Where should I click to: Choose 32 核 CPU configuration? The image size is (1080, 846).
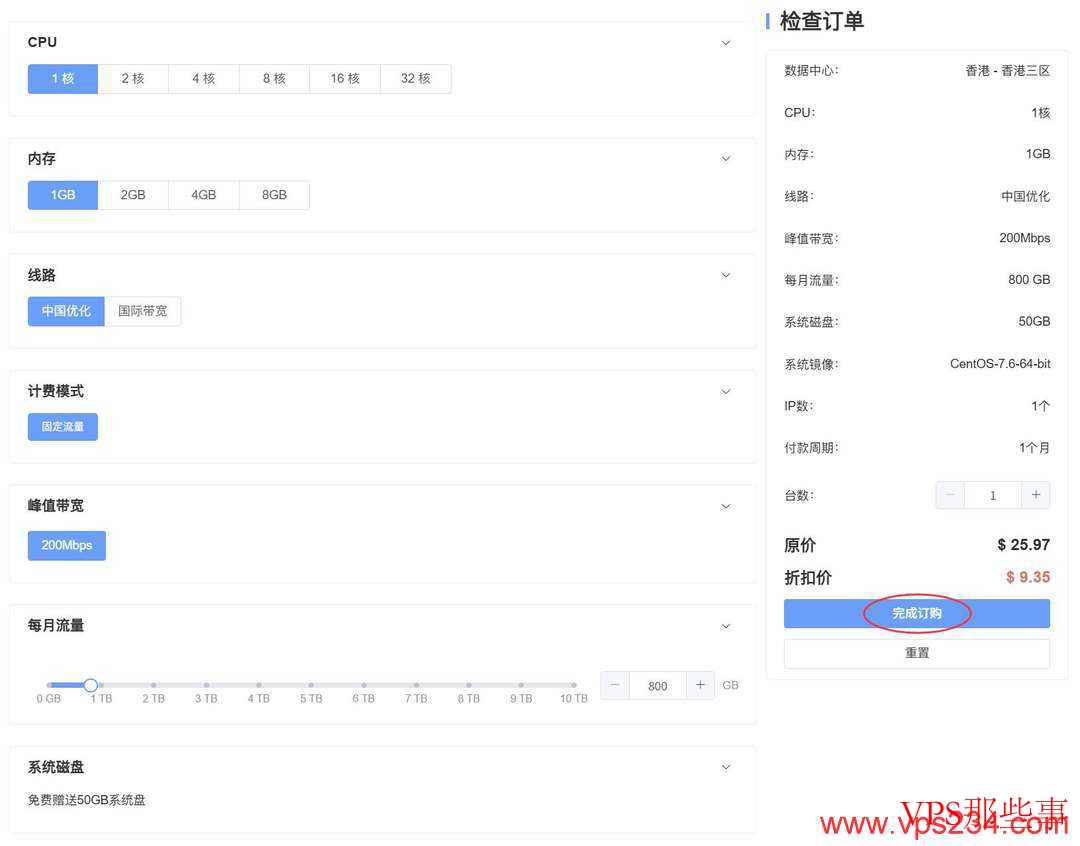415,78
